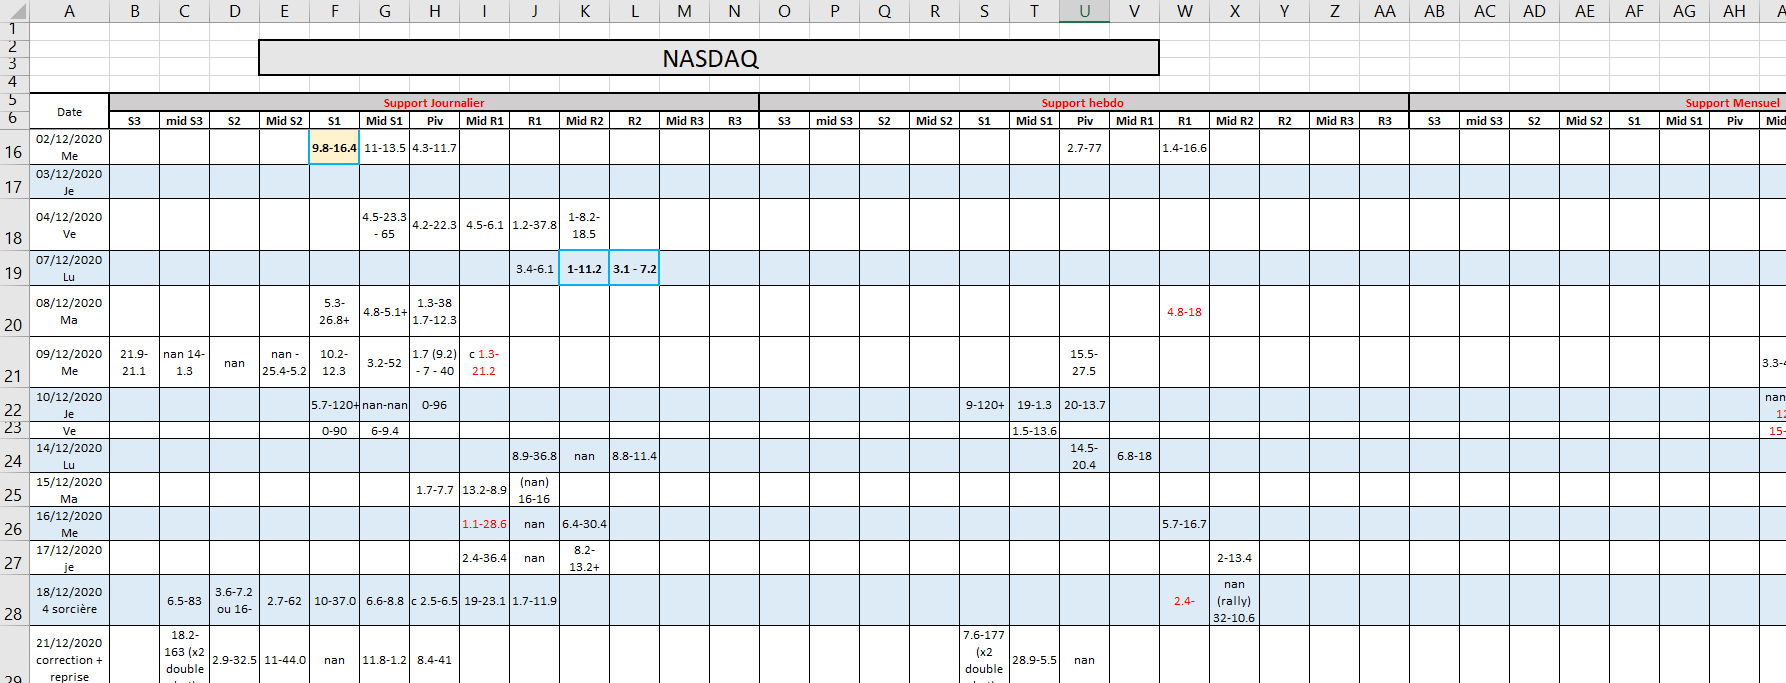Select cell with value 19-23.1
Image resolution: width=1786 pixels, height=683 pixels.
(x=484, y=600)
